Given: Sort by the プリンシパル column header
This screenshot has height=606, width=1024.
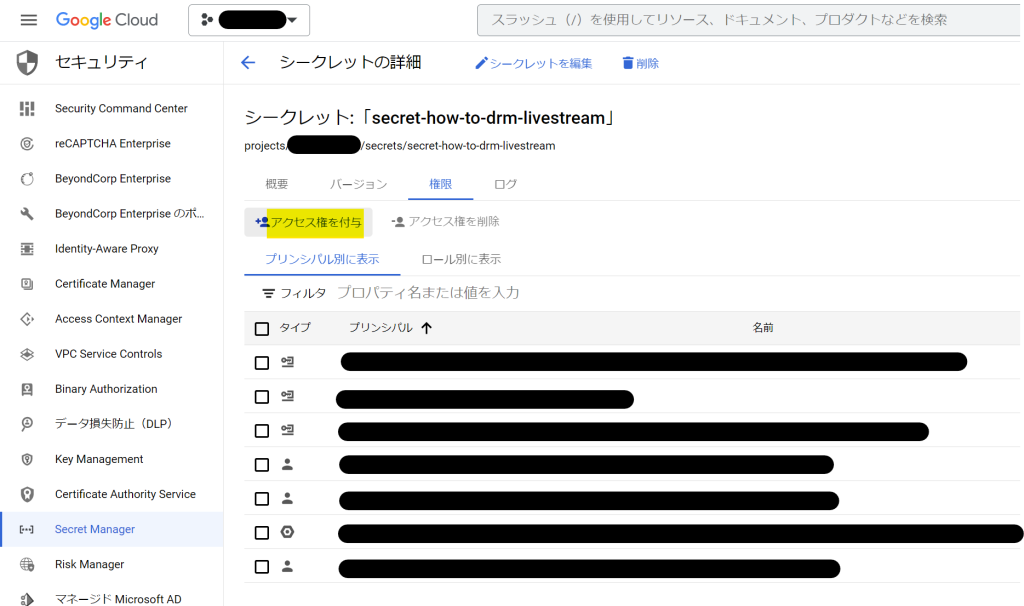Looking at the screenshot, I should [391, 328].
